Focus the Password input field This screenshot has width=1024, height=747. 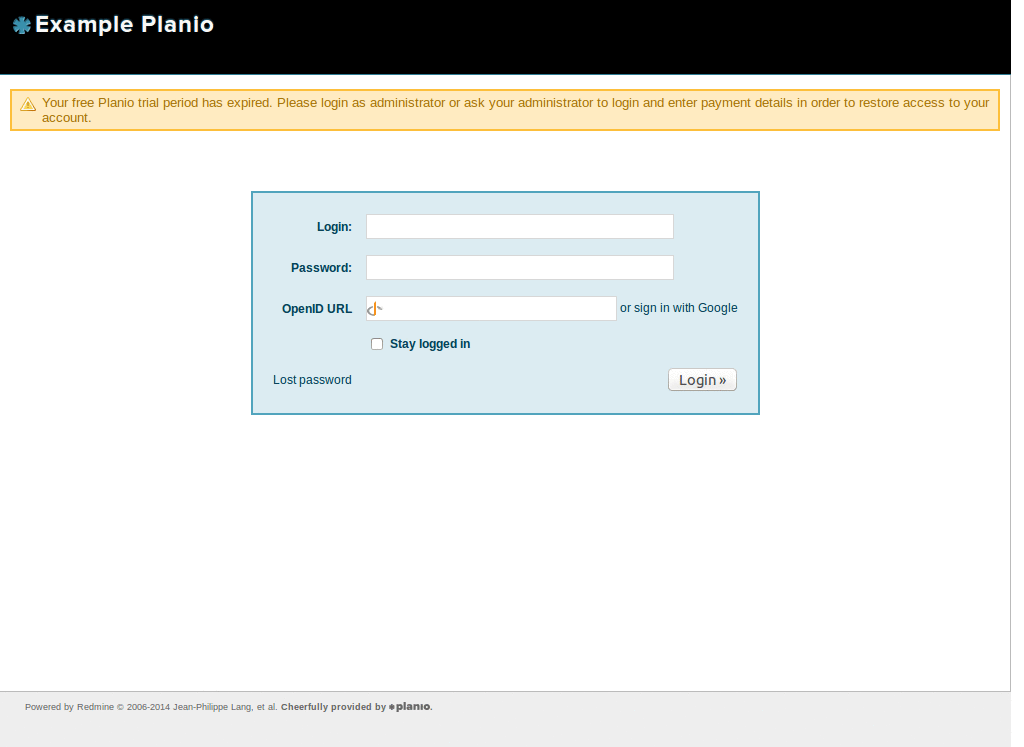point(520,268)
